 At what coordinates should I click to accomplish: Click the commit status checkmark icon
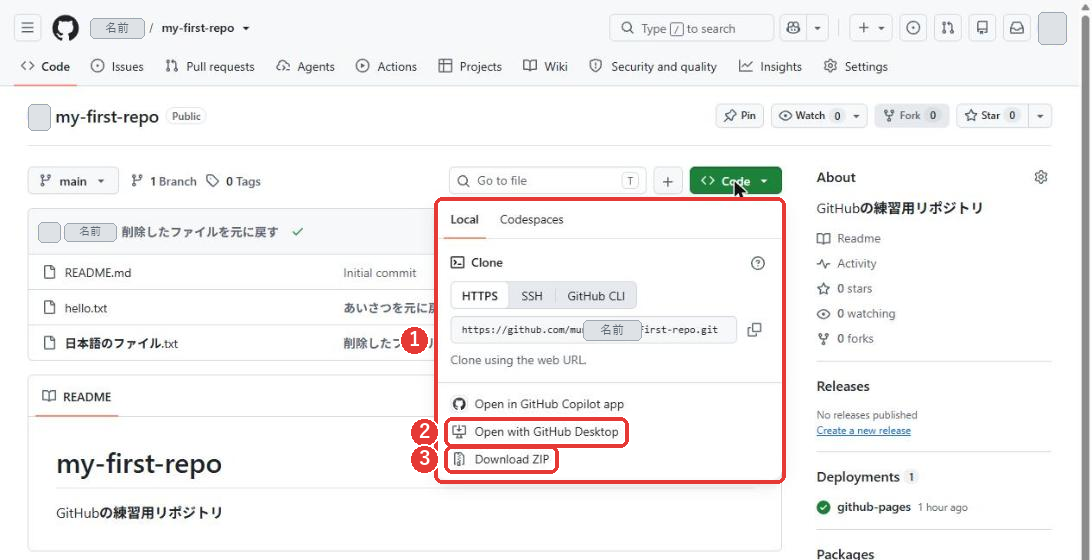click(298, 232)
